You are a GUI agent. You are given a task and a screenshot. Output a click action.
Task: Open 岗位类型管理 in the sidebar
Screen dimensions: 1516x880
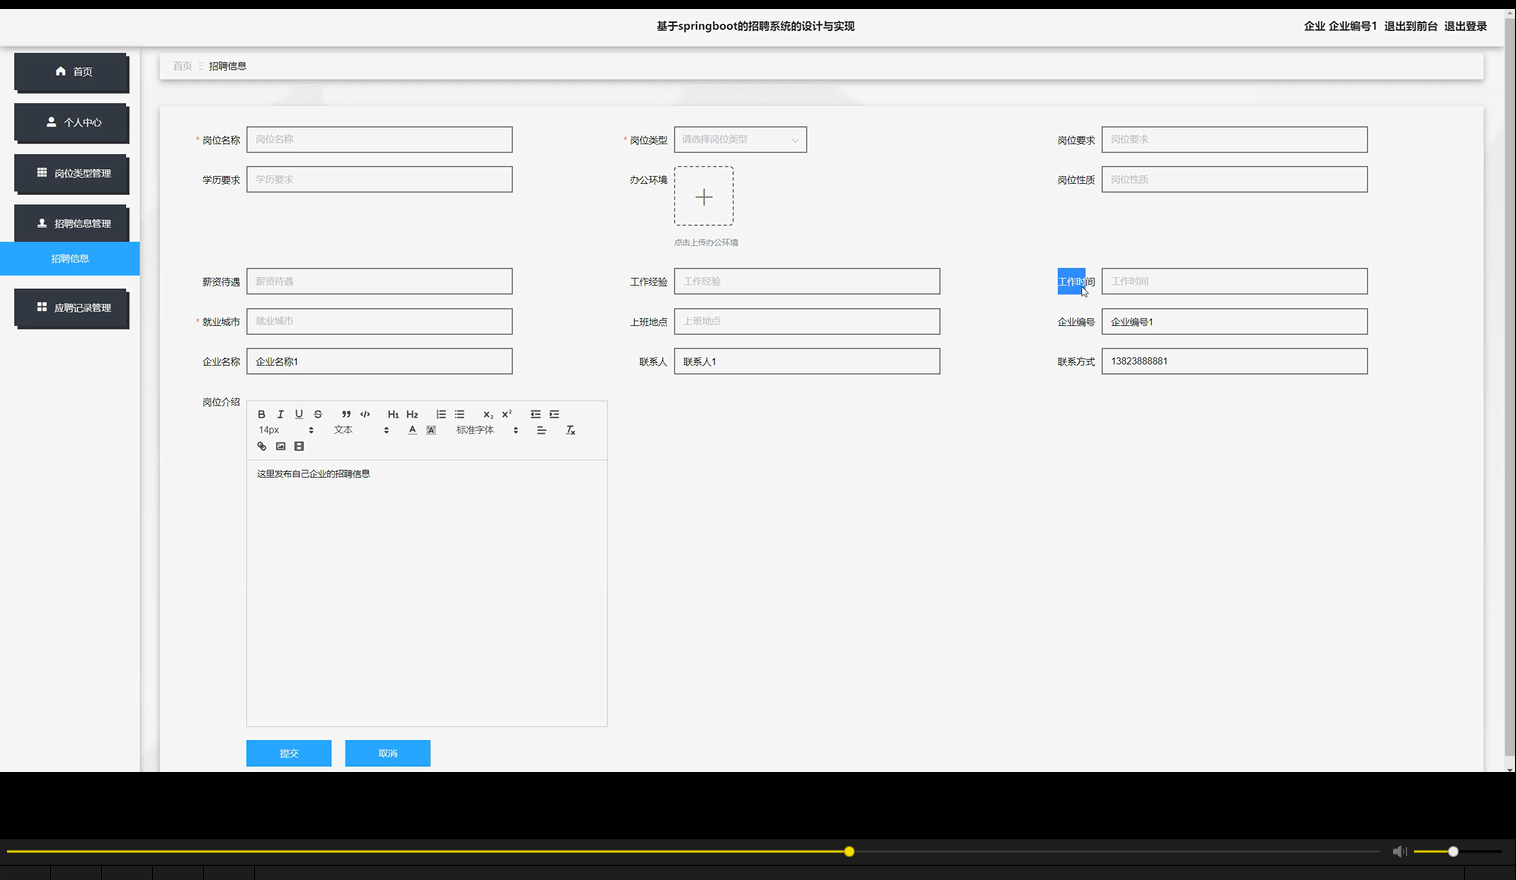(x=71, y=173)
